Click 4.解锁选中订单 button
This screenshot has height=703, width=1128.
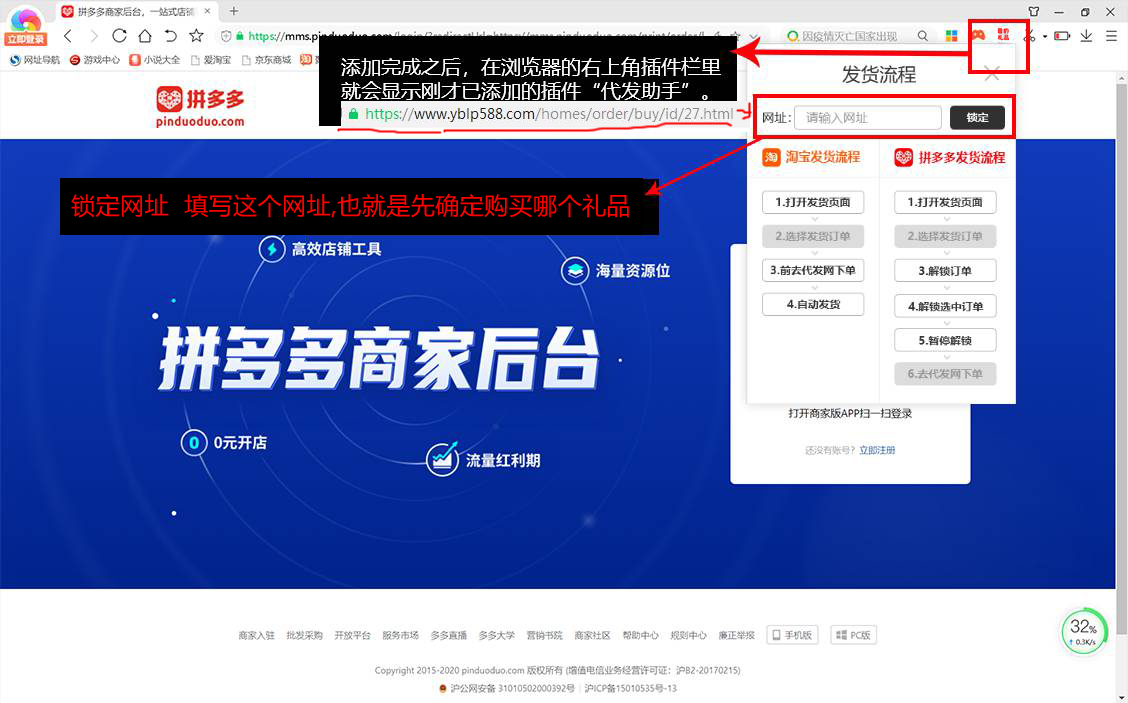point(945,307)
